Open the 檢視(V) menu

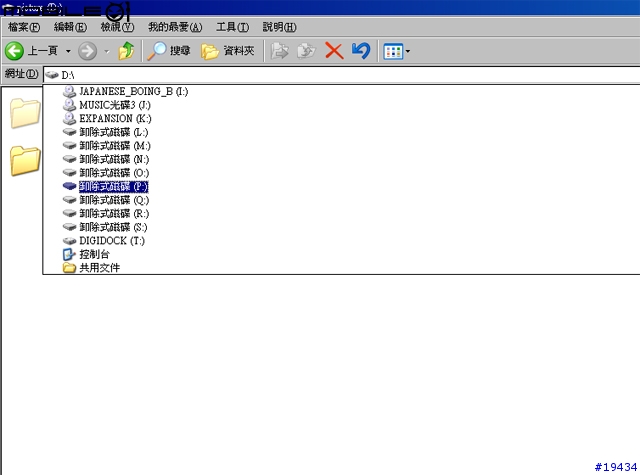117,27
